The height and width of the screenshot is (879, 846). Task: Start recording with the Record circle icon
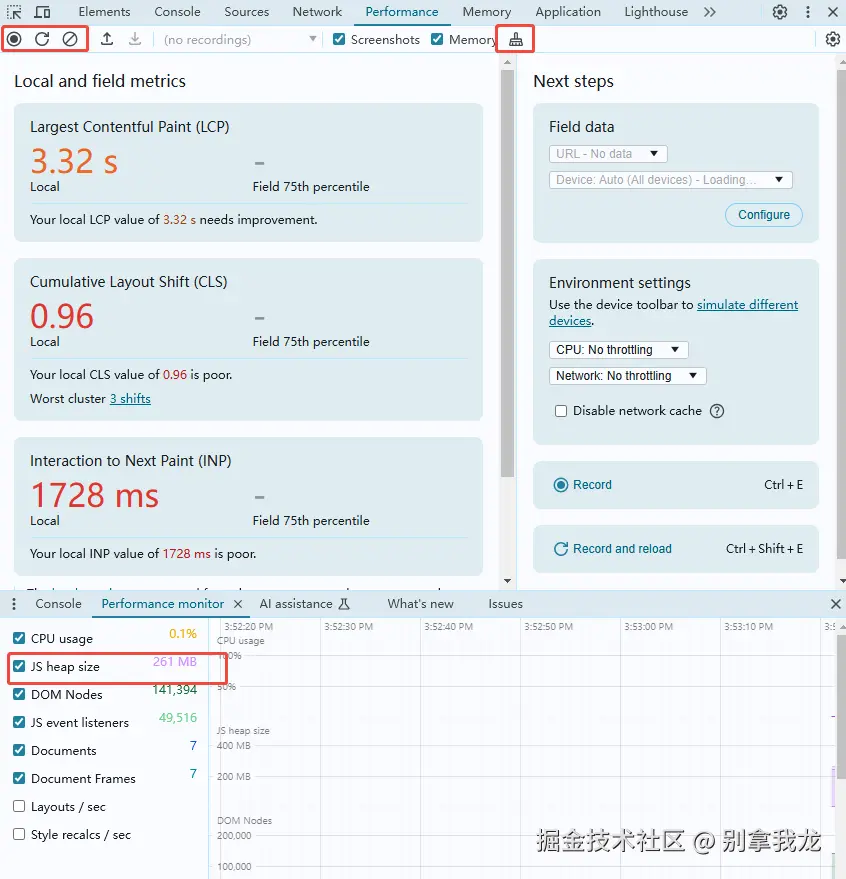15,39
